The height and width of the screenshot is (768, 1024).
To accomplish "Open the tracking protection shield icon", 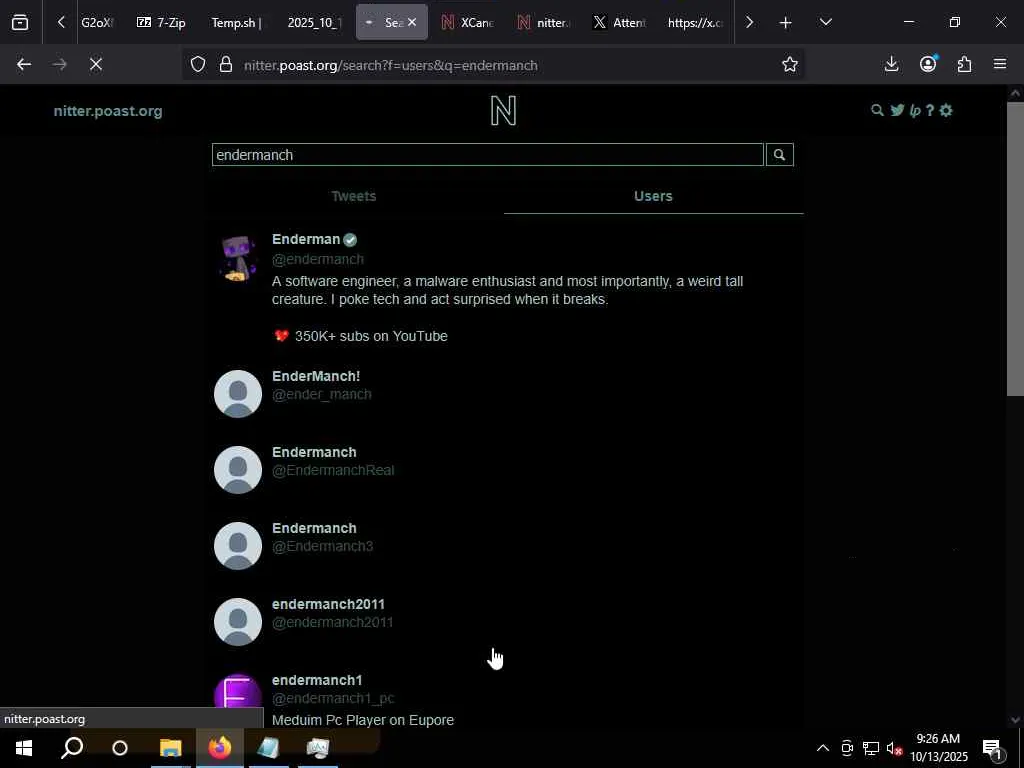I will coord(198,64).
